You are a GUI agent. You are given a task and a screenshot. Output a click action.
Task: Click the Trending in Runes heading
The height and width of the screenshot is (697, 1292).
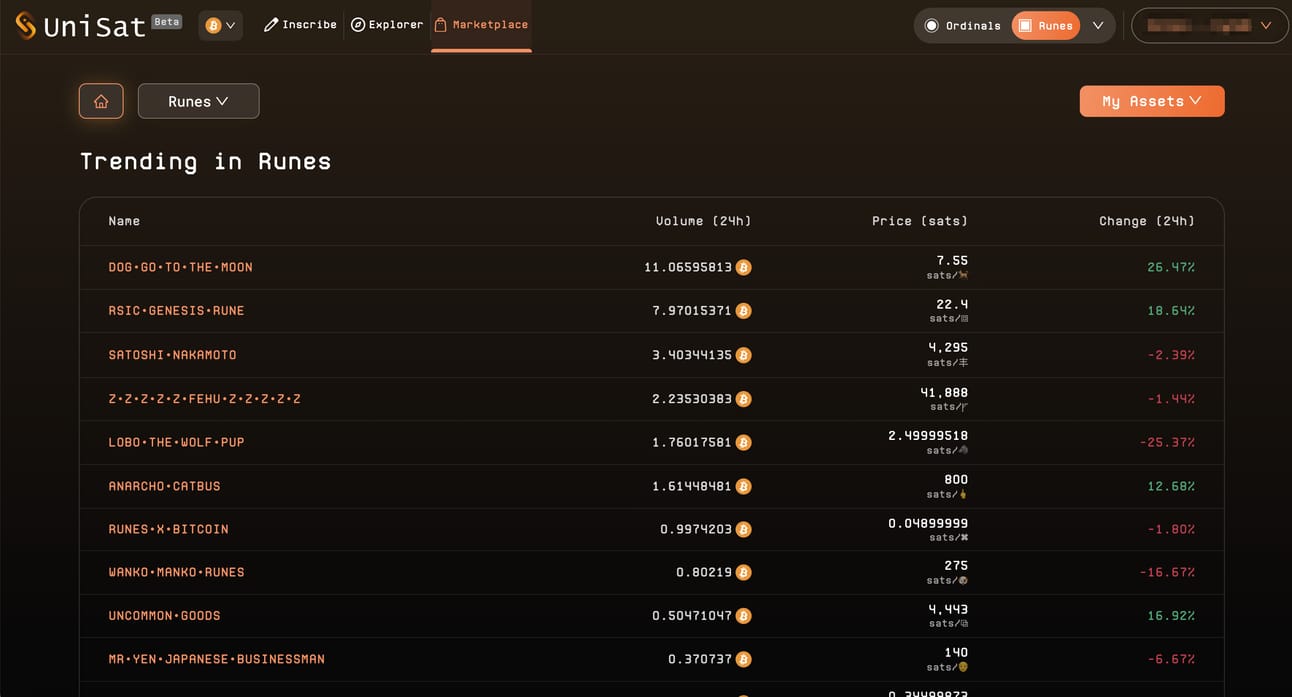(x=205, y=161)
